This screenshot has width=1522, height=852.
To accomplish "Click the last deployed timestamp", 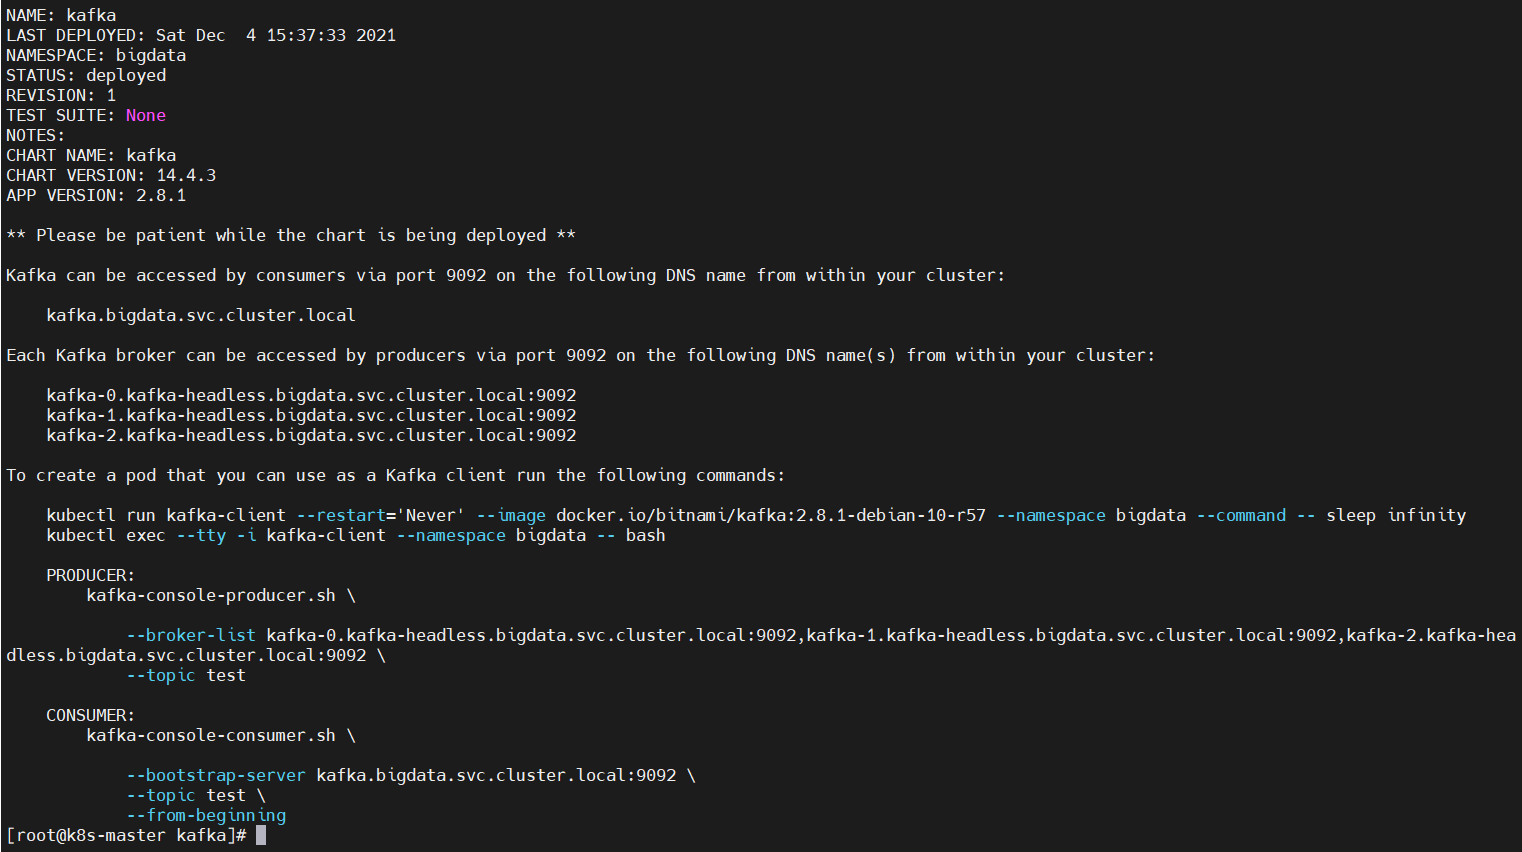I will point(276,35).
